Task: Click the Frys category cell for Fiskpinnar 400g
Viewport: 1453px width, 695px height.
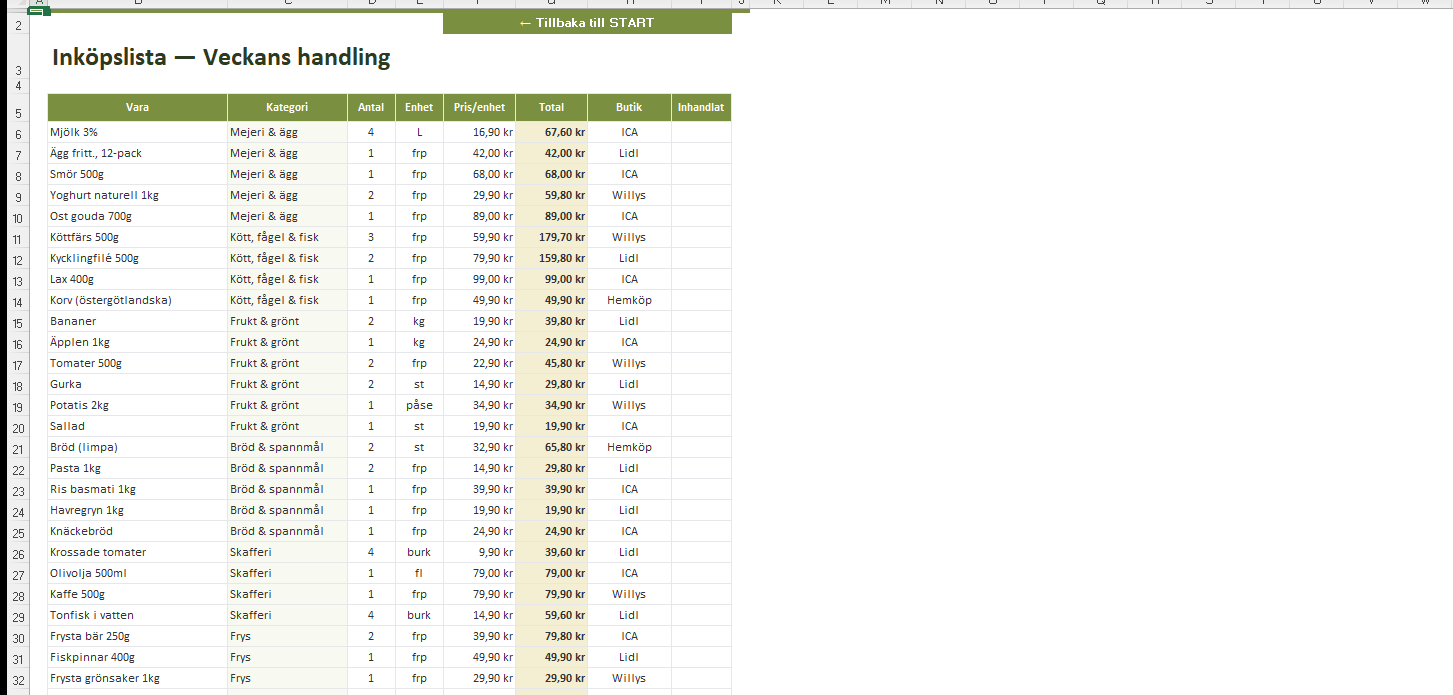Action: click(287, 657)
